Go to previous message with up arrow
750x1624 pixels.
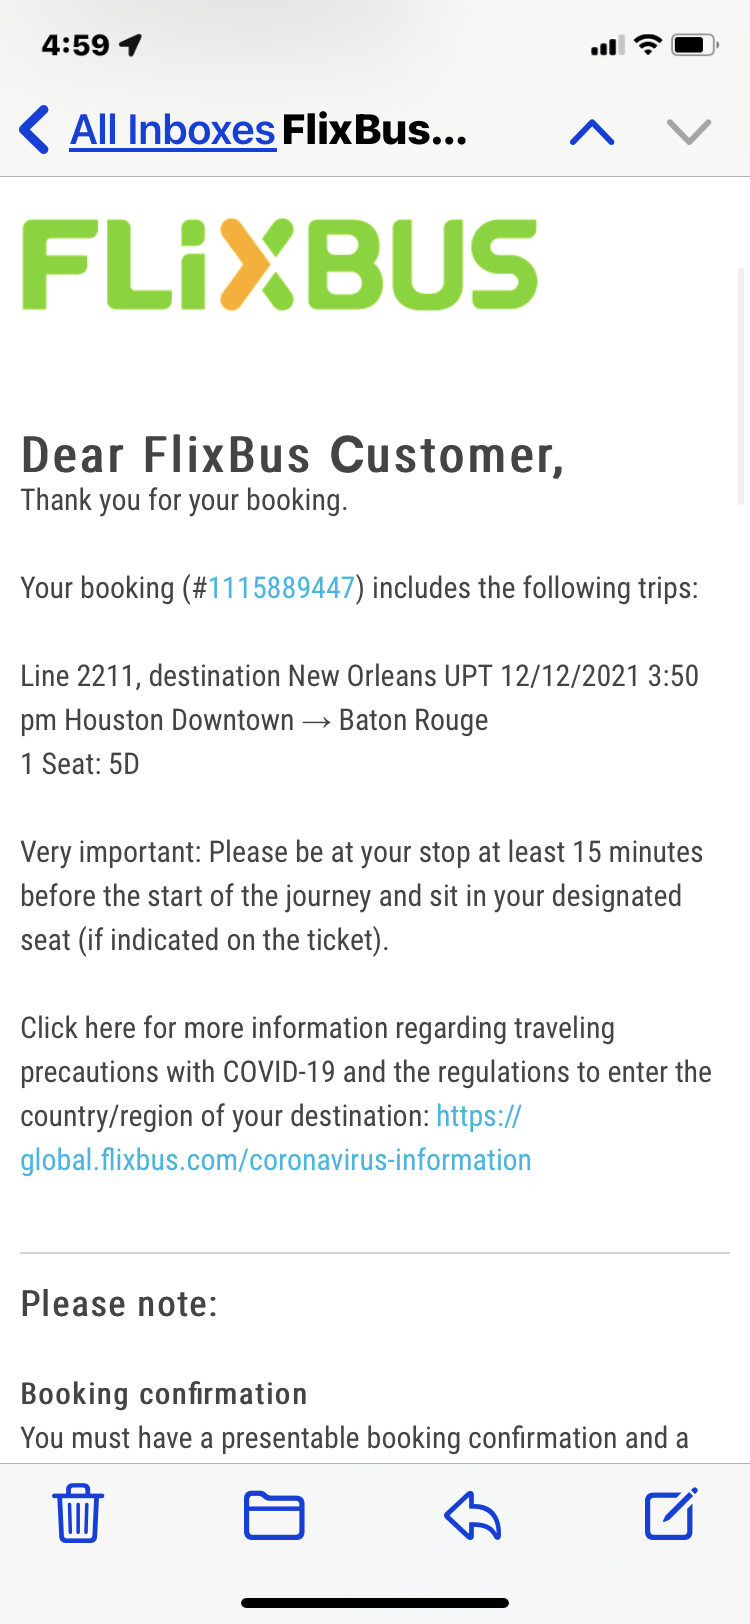coord(592,131)
